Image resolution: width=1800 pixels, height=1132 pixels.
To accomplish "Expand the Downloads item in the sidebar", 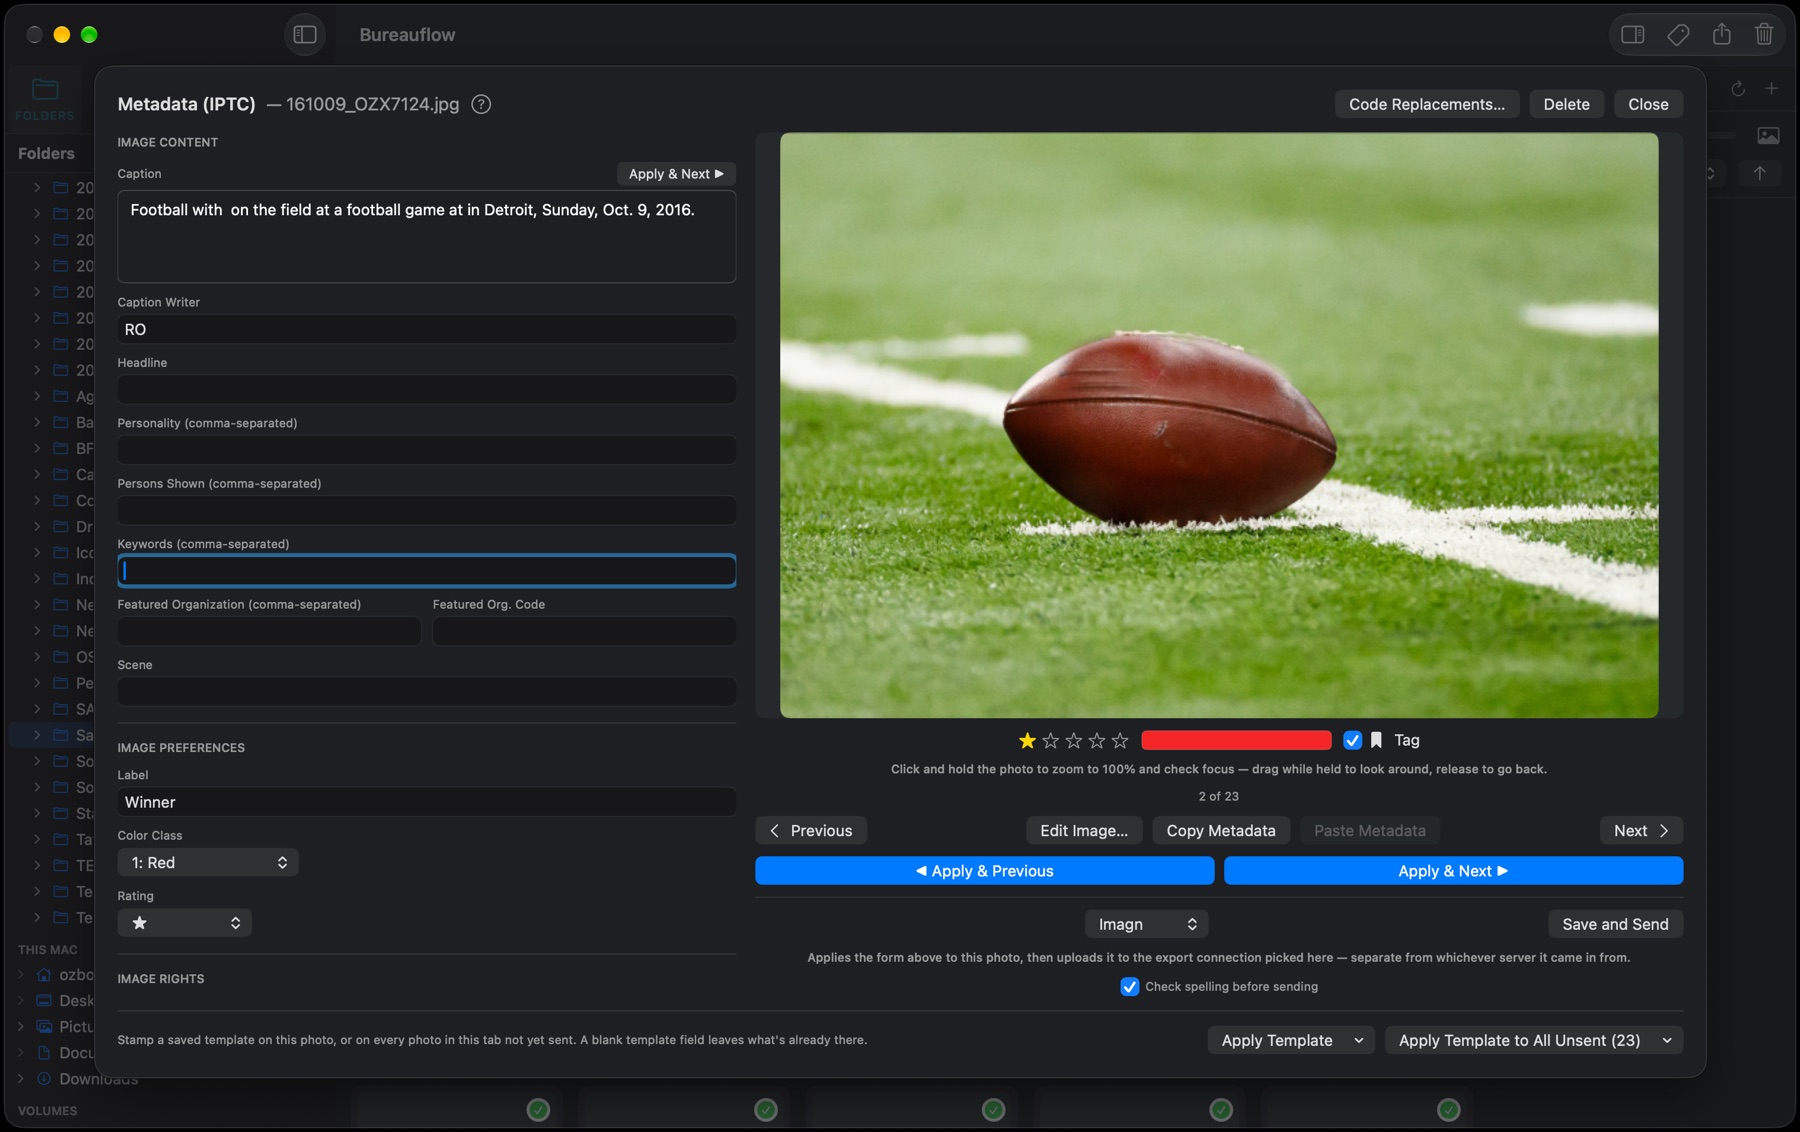I will [x=20, y=1079].
